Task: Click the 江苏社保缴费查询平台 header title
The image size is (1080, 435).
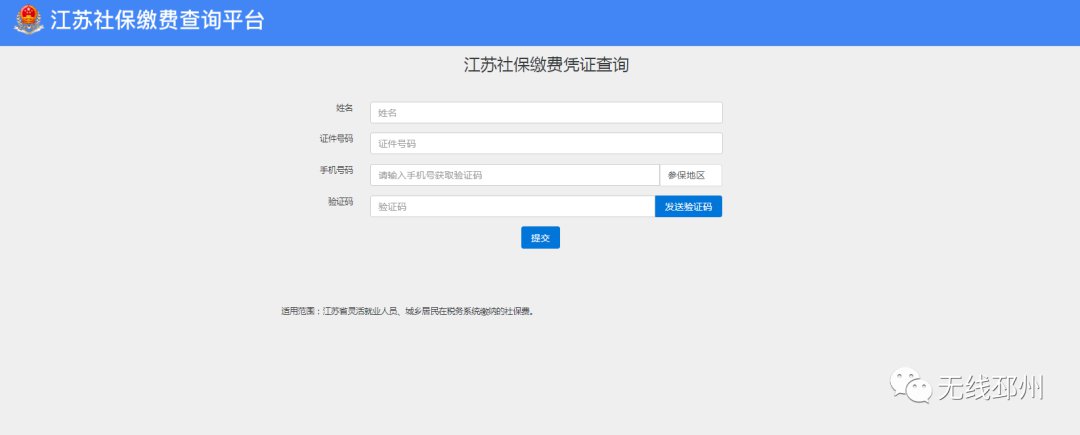Action: coord(157,21)
